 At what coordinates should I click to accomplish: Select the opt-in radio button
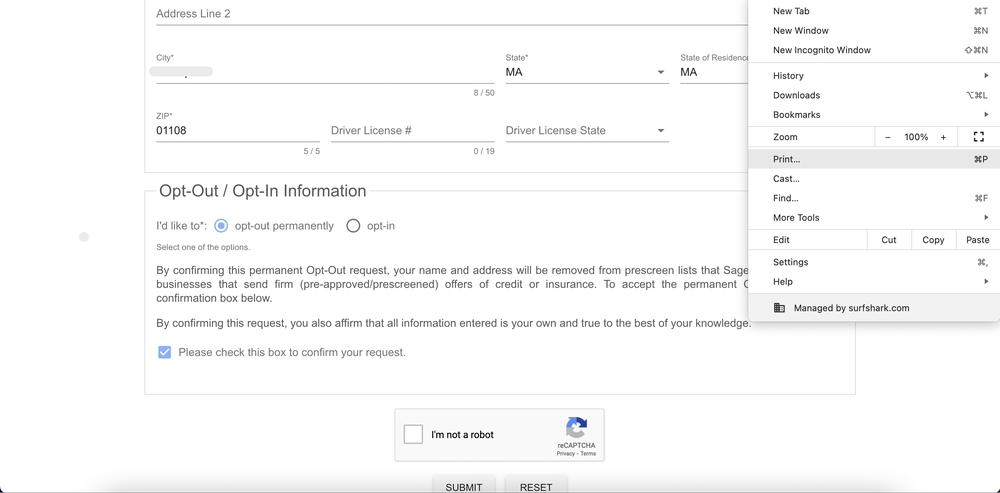coord(353,226)
